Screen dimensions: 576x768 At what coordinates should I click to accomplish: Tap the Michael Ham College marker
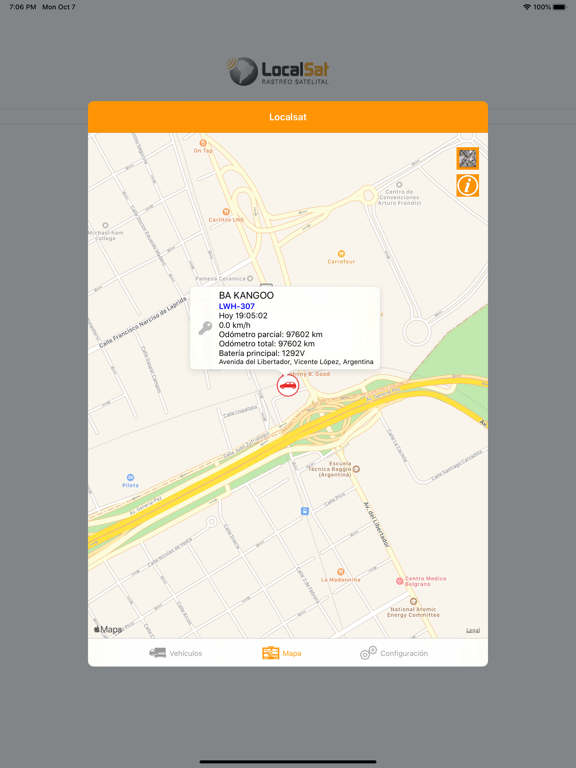[x=105, y=226]
